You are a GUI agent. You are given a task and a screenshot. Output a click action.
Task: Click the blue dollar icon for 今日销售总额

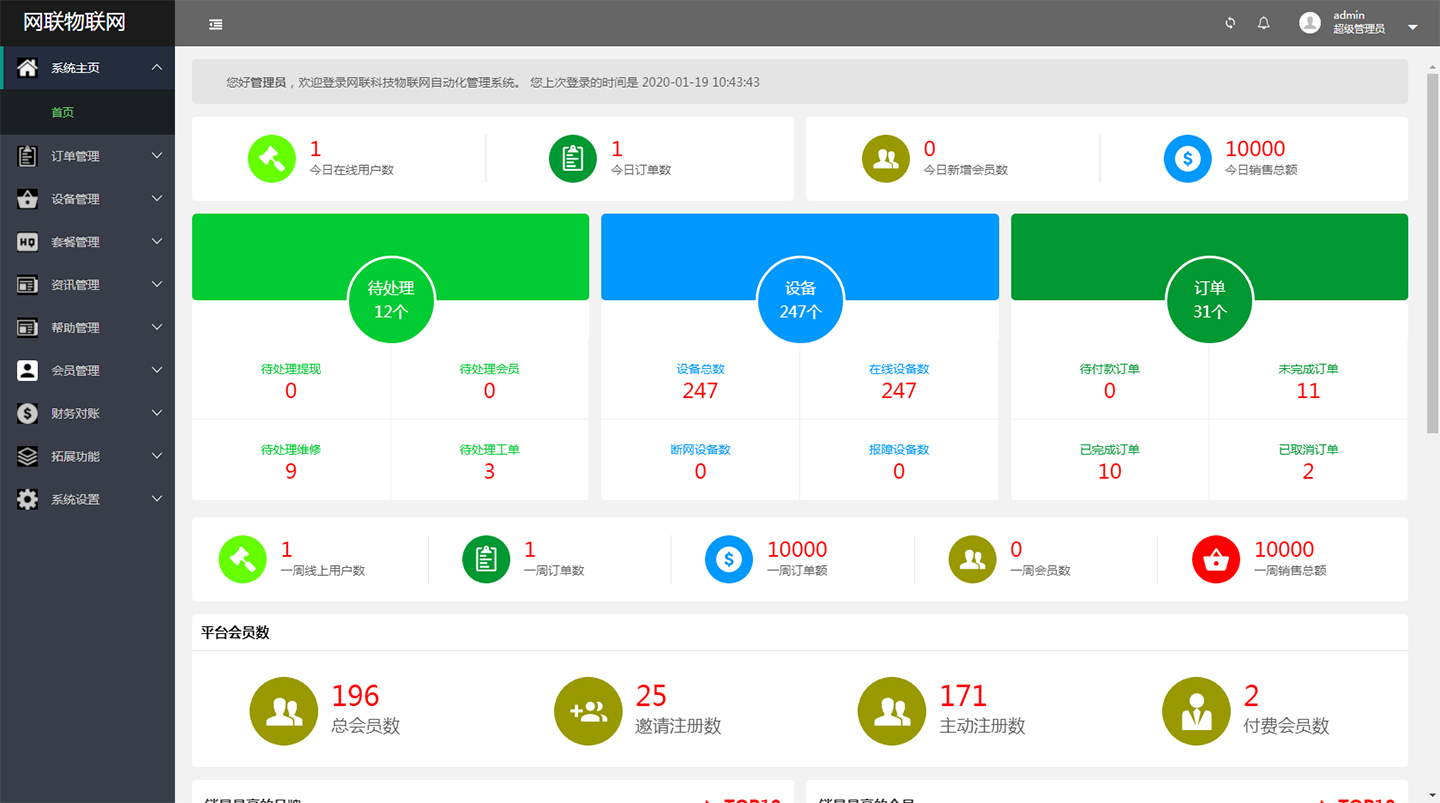pos(1187,159)
